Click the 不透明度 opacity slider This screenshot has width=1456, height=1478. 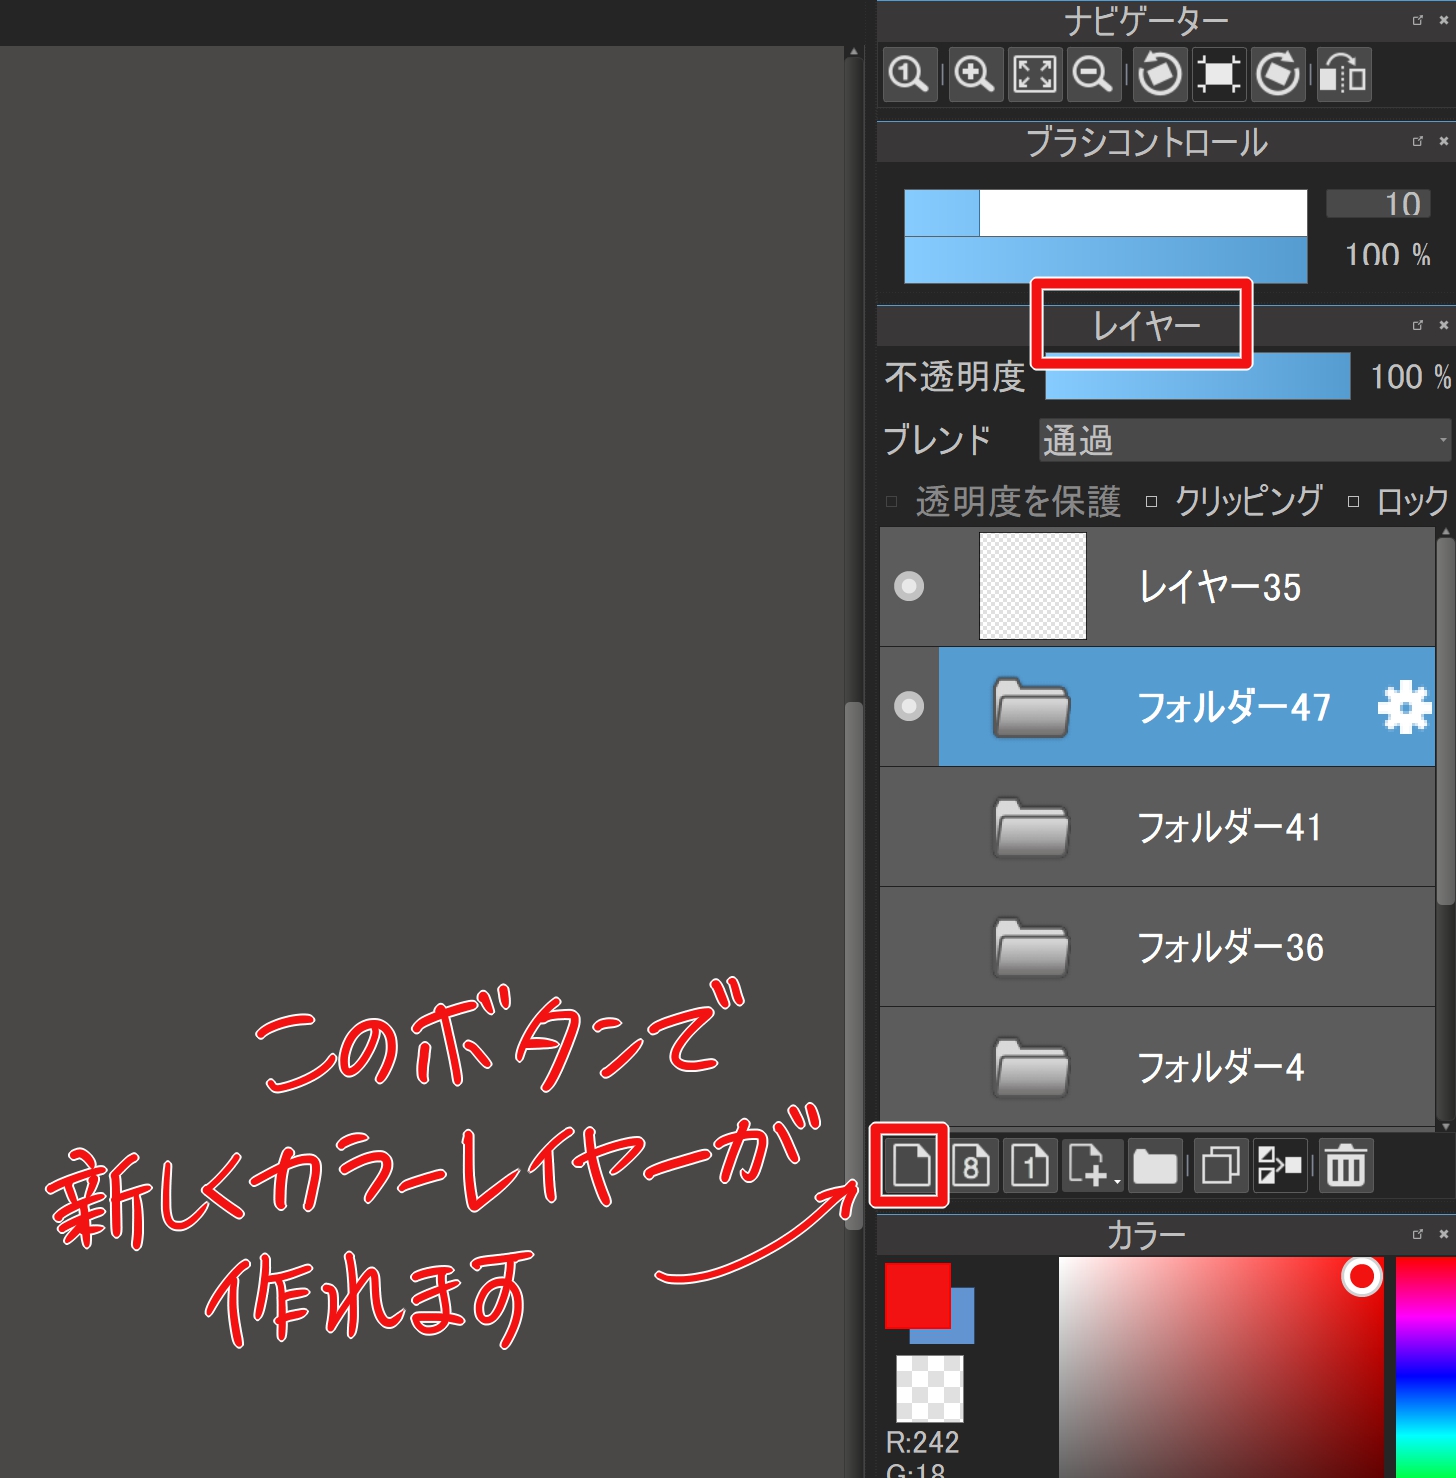1197,377
